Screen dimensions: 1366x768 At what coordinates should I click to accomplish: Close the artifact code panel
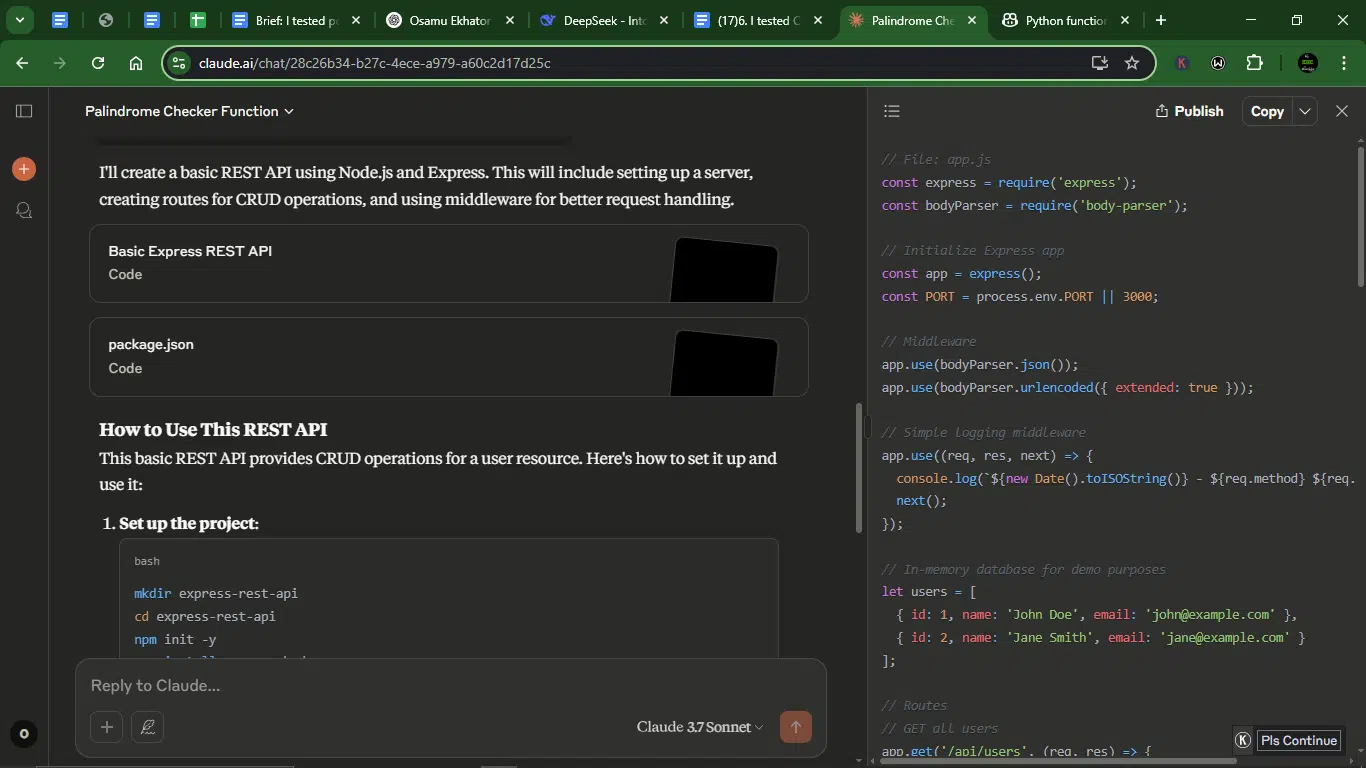pyautogui.click(x=1342, y=111)
